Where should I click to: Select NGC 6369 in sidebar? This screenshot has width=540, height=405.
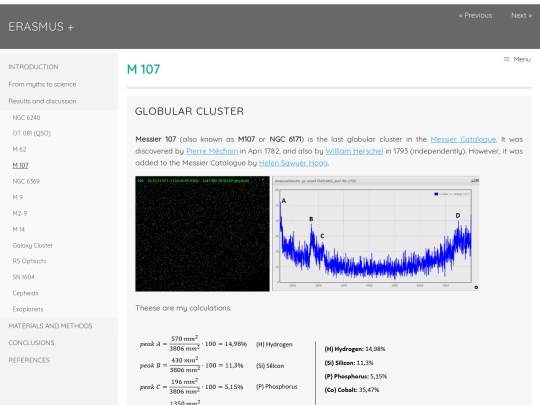(x=26, y=181)
